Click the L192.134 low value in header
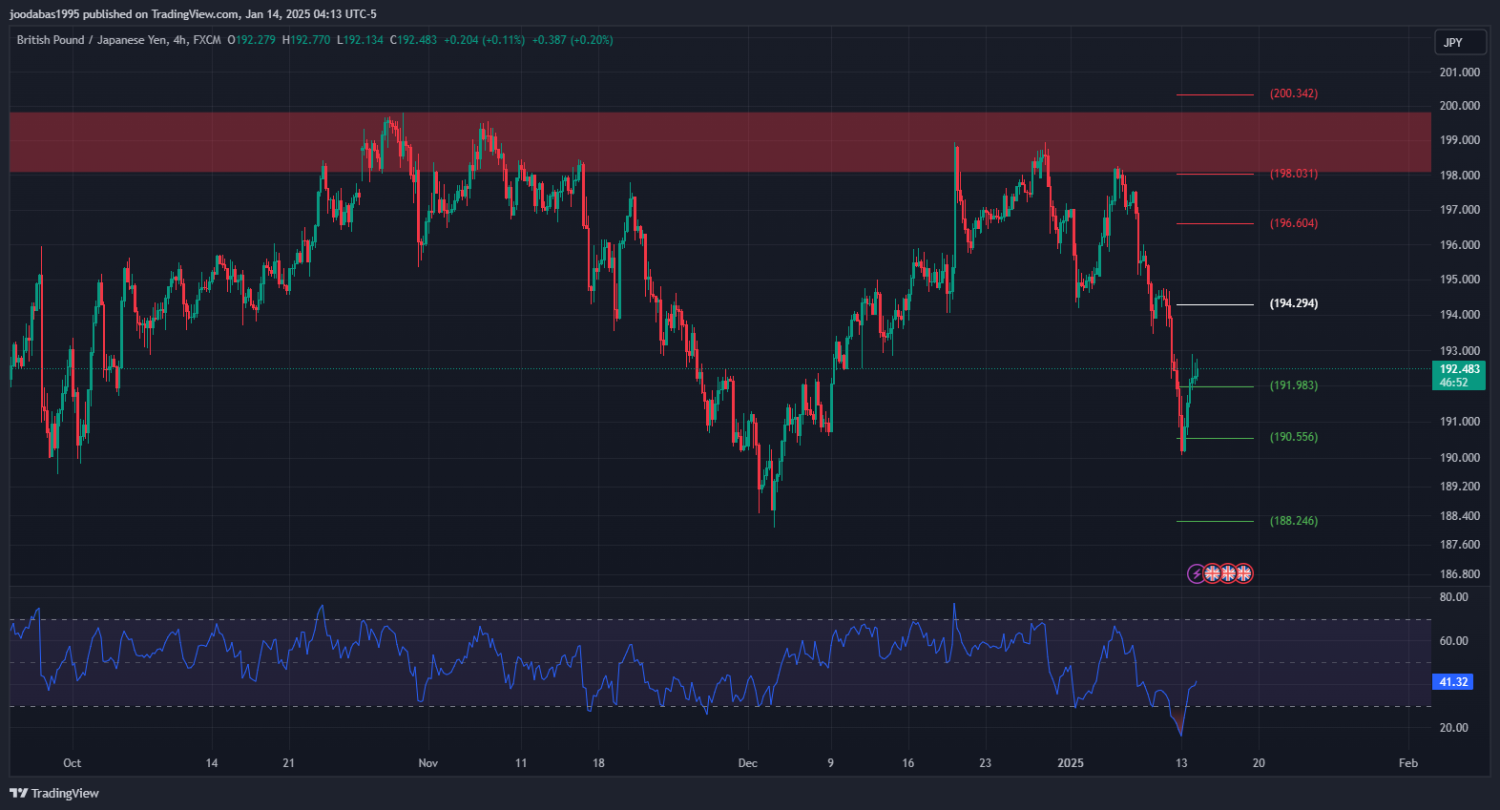The image size is (1500, 810). pos(361,40)
